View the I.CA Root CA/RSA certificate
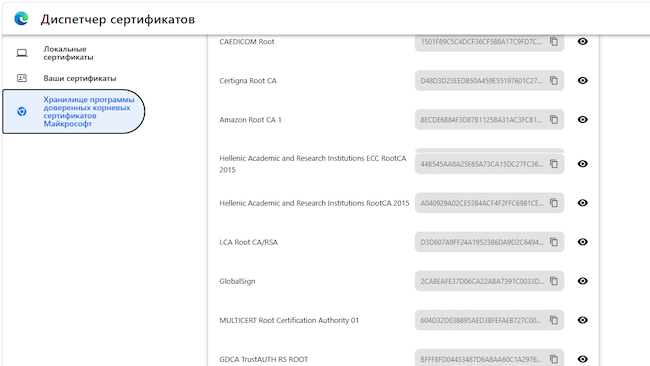Image resolution: width=650 pixels, height=366 pixels. (x=582, y=242)
